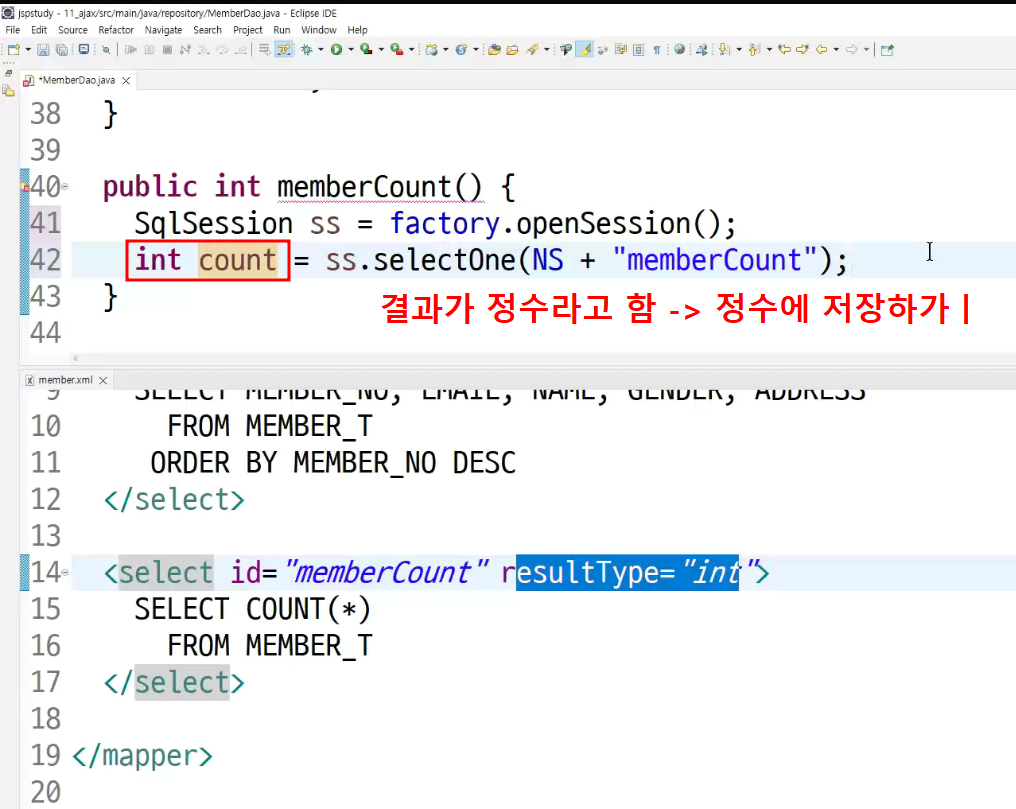Click the Suspend debug icon
The image size is (1016, 809).
click(x=149, y=49)
